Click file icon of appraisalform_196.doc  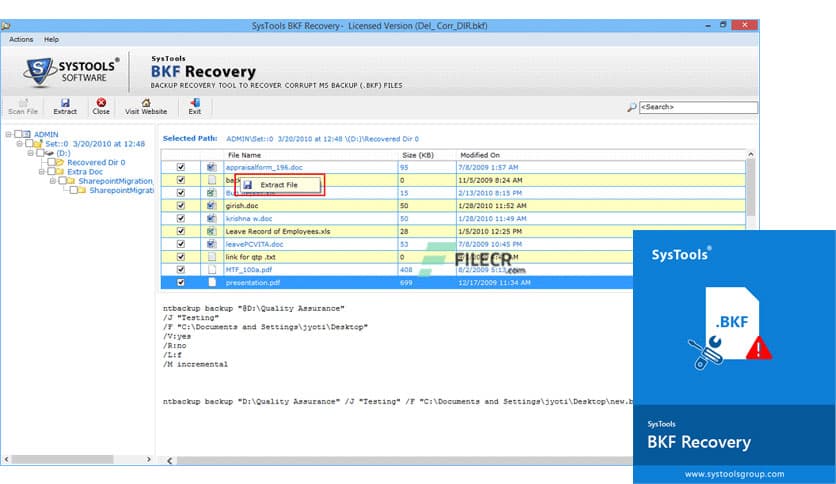tap(212, 167)
